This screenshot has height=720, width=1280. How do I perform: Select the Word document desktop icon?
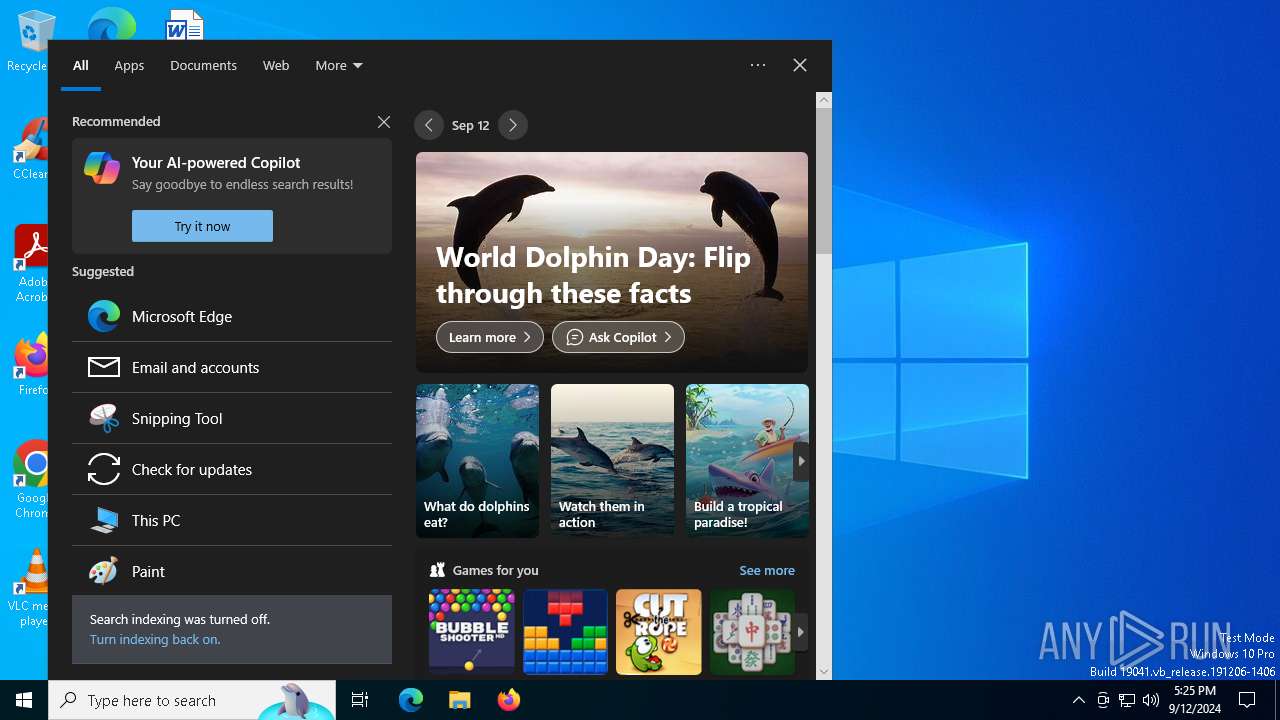pyautogui.click(x=185, y=24)
